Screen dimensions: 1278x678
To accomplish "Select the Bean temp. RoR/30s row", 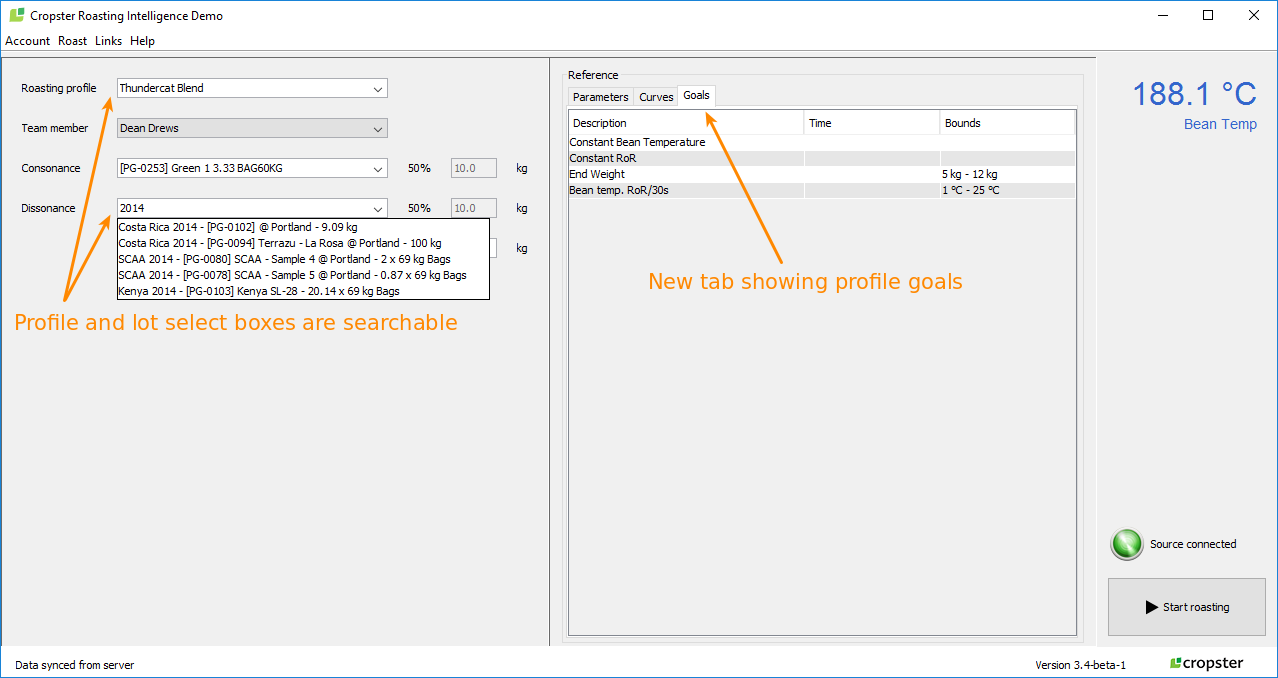I will [x=822, y=190].
